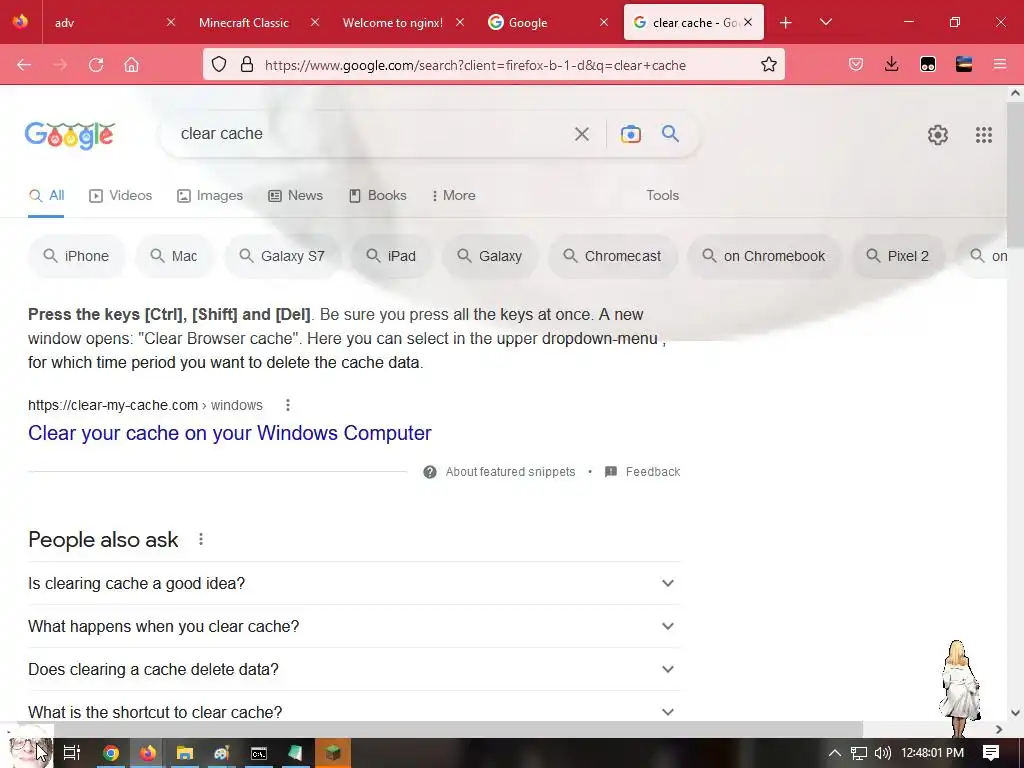Open Chrome from the taskbar
The width and height of the screenshot is (1024, 768).
(111, 753)
